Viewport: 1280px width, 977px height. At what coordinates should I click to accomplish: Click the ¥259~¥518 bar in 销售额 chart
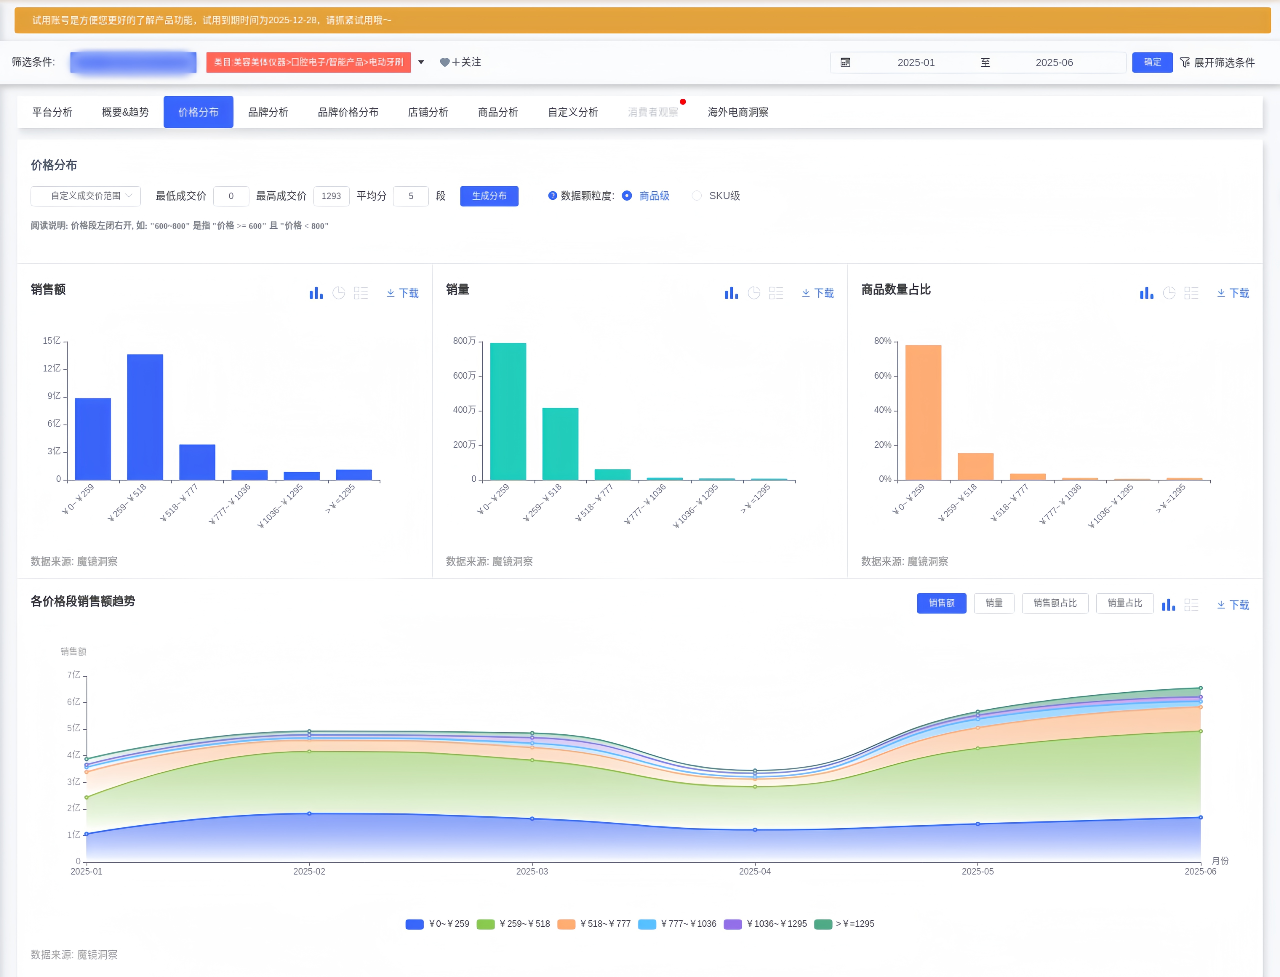tap(145, 417)
